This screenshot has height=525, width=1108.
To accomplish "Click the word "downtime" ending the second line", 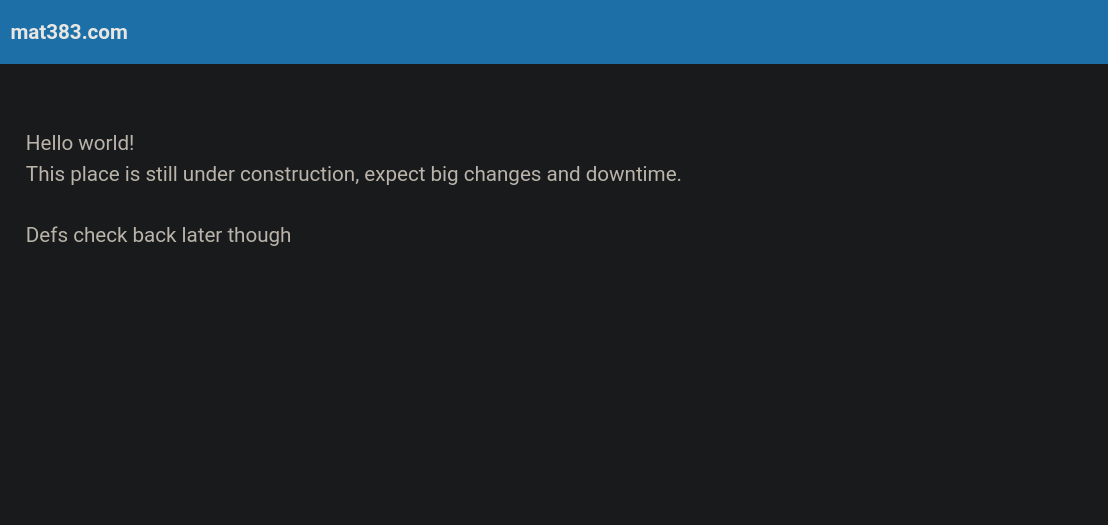I will point(631,174).
